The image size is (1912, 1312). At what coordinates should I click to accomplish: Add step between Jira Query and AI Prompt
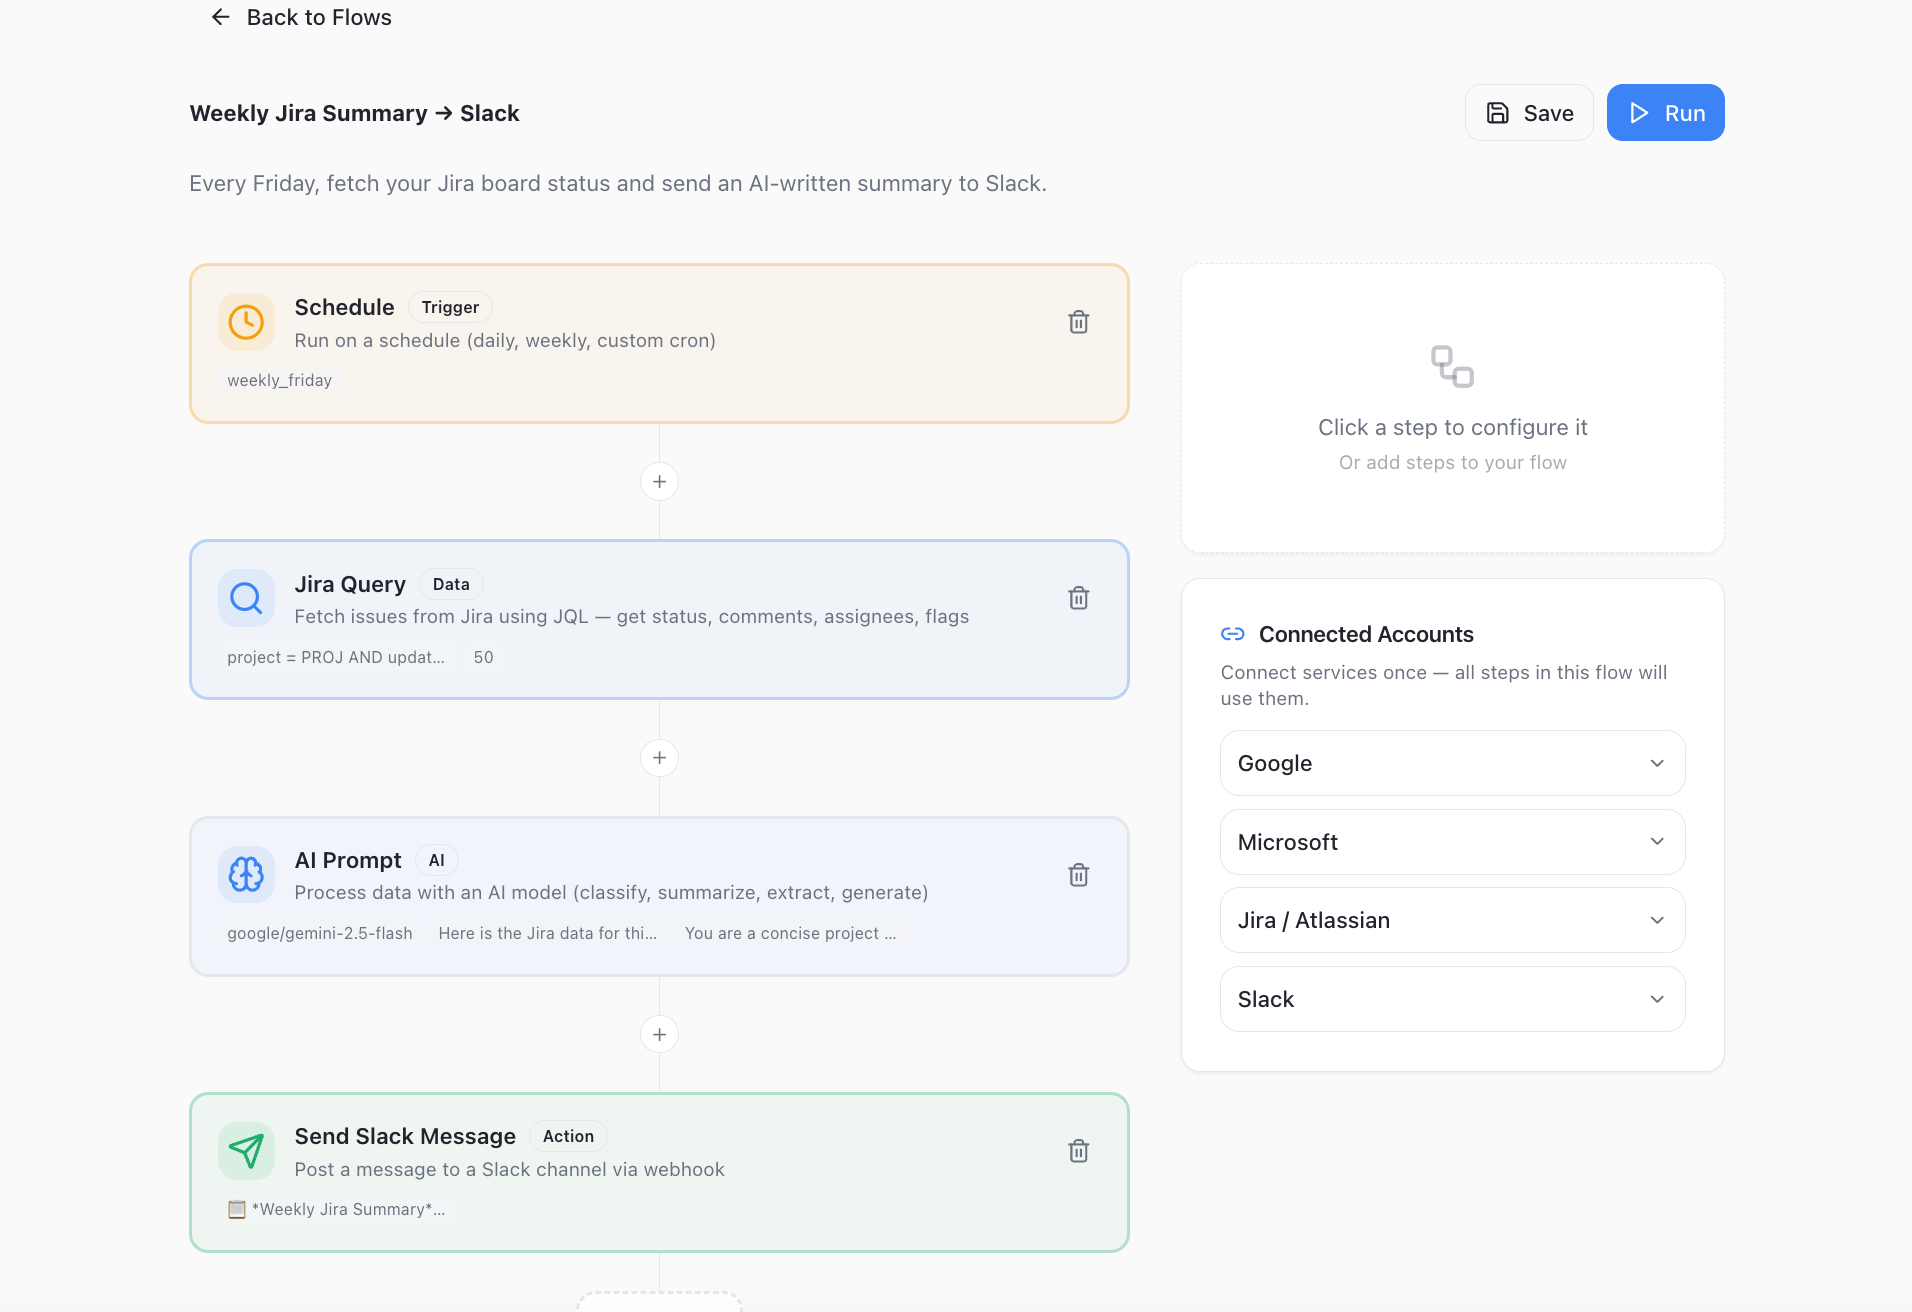pyautogui.click(x=659, y=758)
